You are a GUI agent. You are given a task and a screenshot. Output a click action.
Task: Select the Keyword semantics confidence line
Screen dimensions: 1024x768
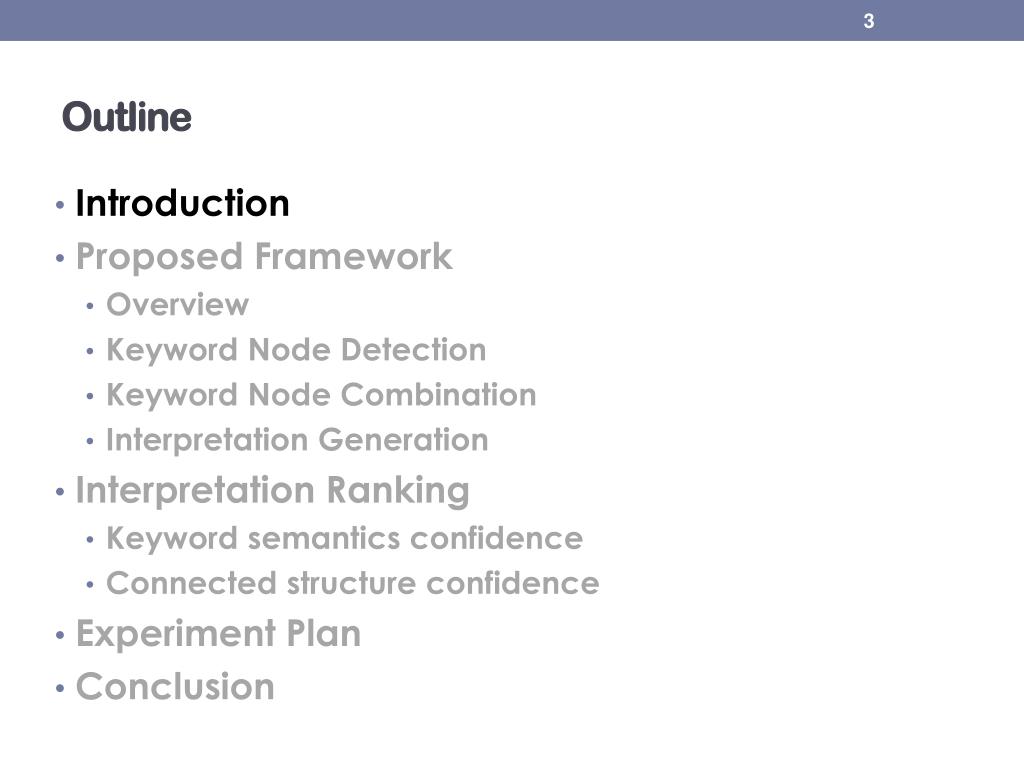pyautogui.click(x=345, y=539)
